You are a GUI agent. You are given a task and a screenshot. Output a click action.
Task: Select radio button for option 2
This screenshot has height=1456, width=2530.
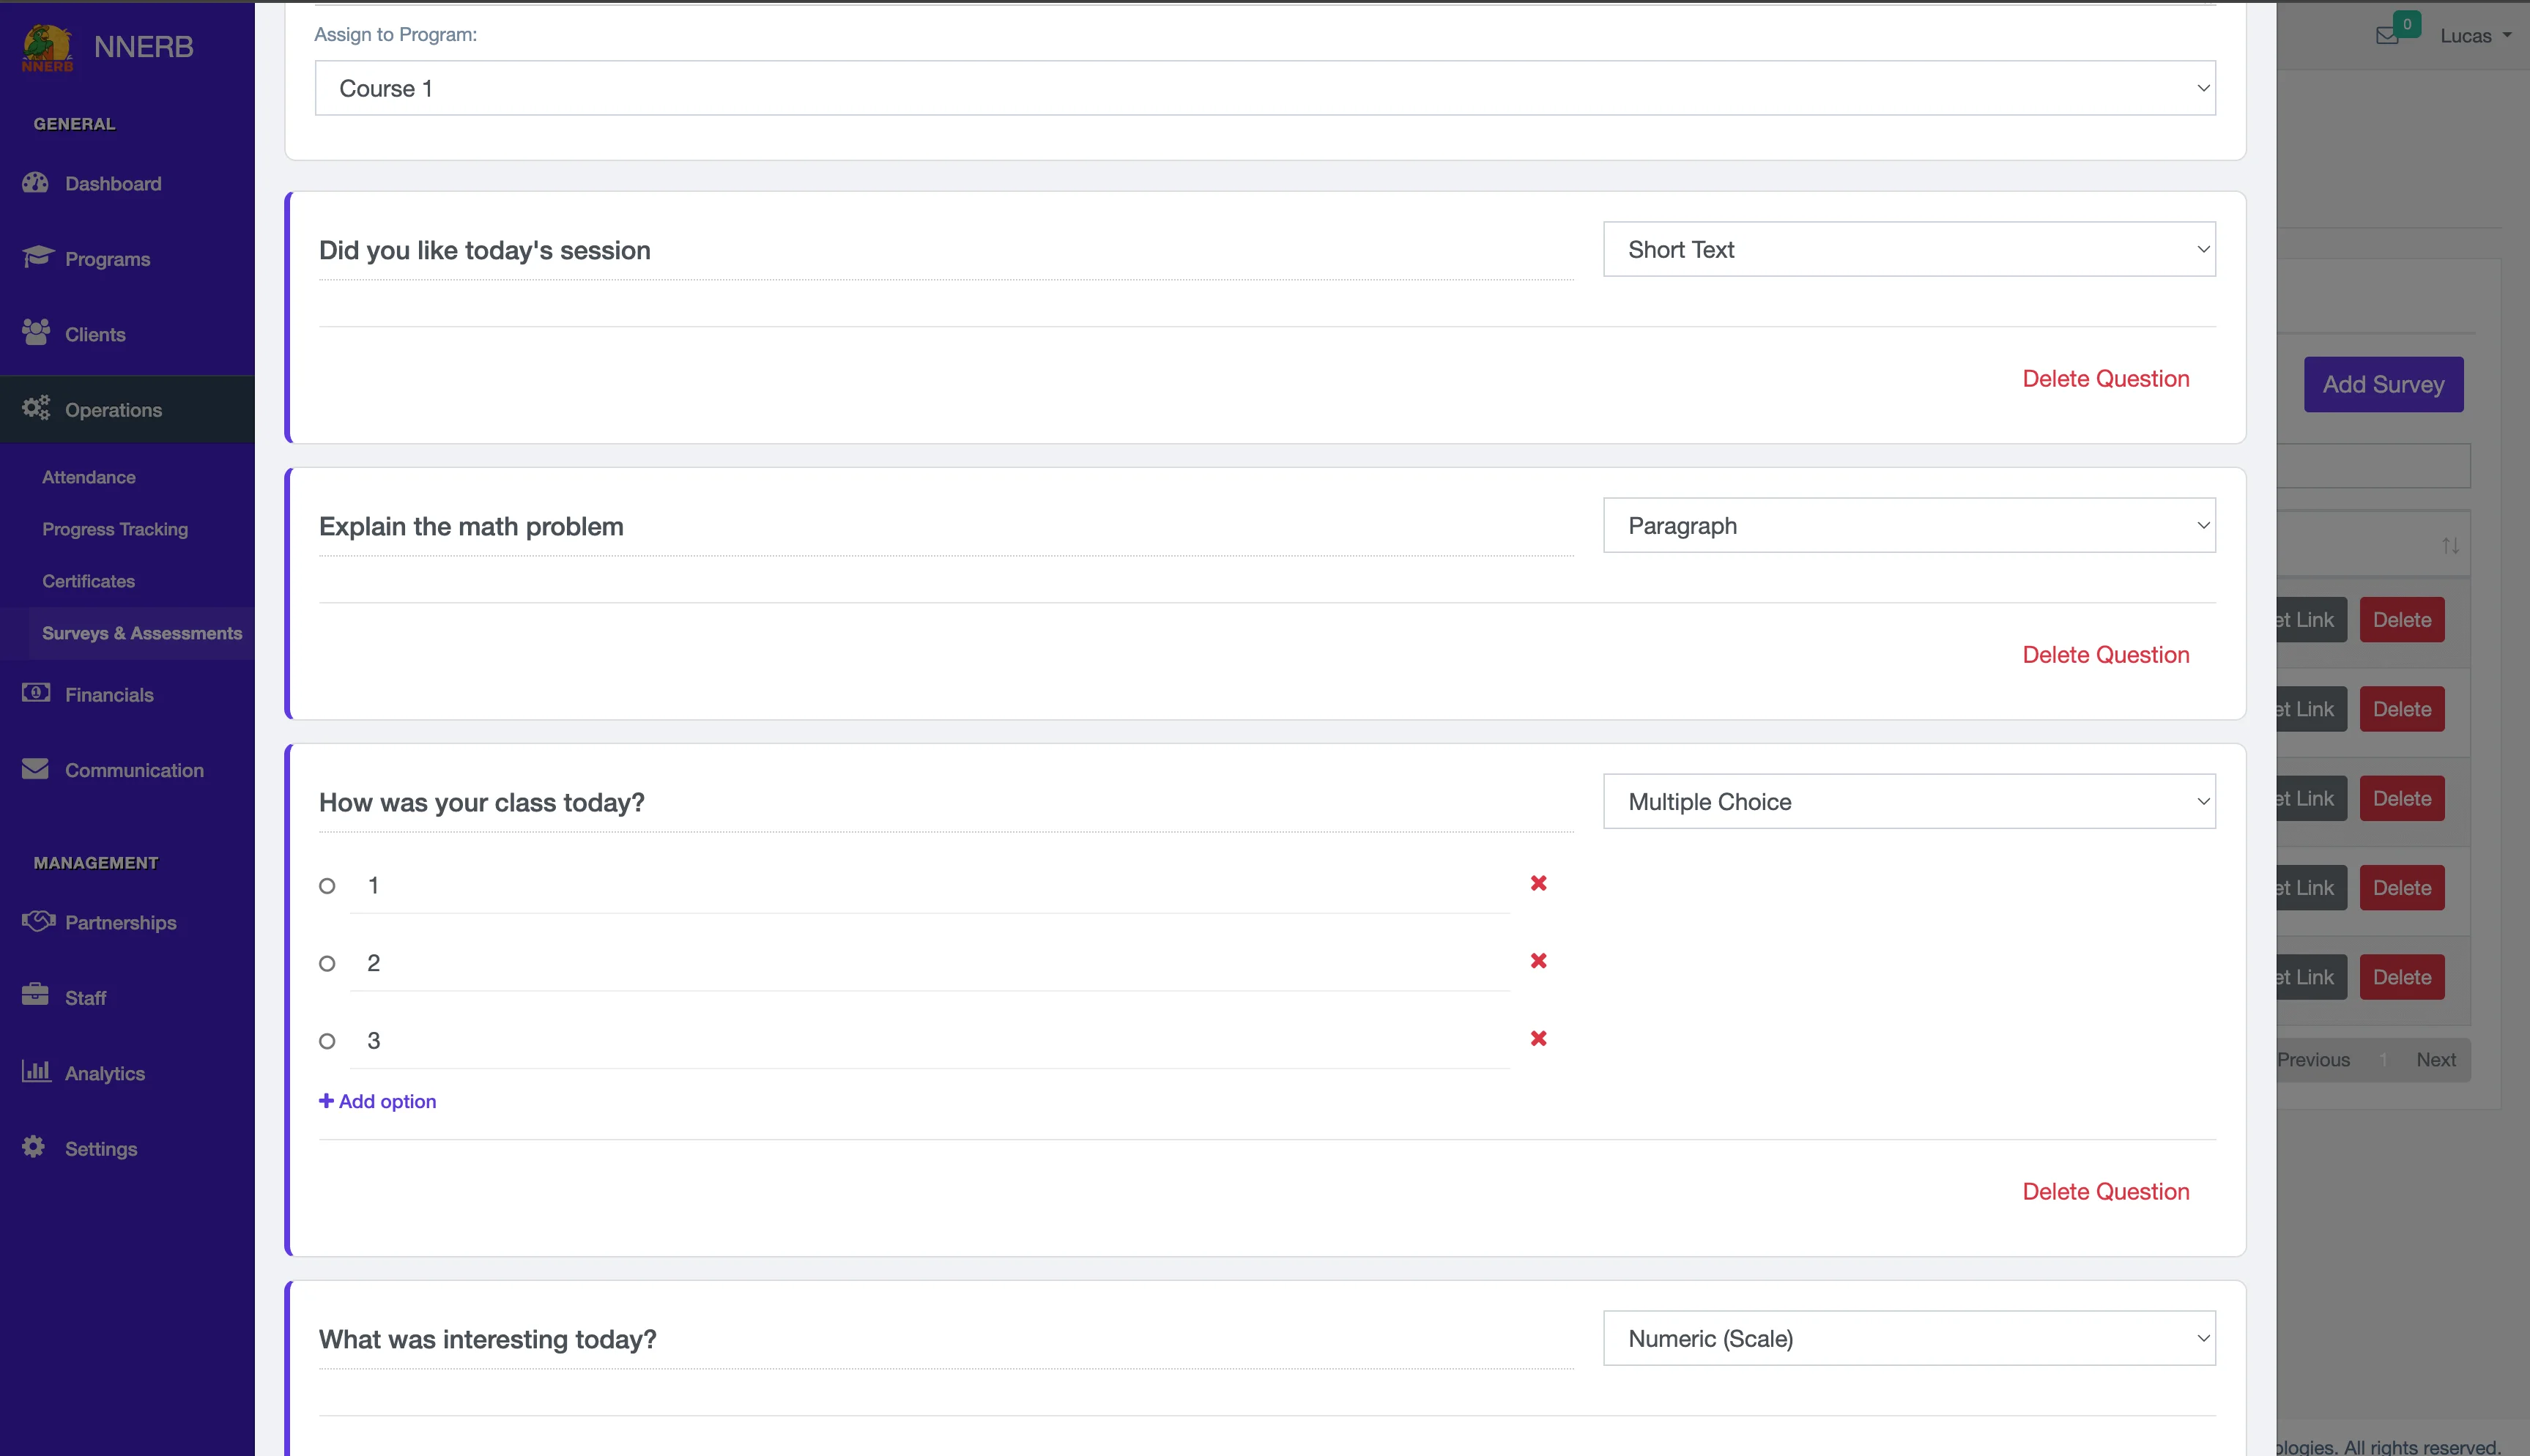coord(327,964)
